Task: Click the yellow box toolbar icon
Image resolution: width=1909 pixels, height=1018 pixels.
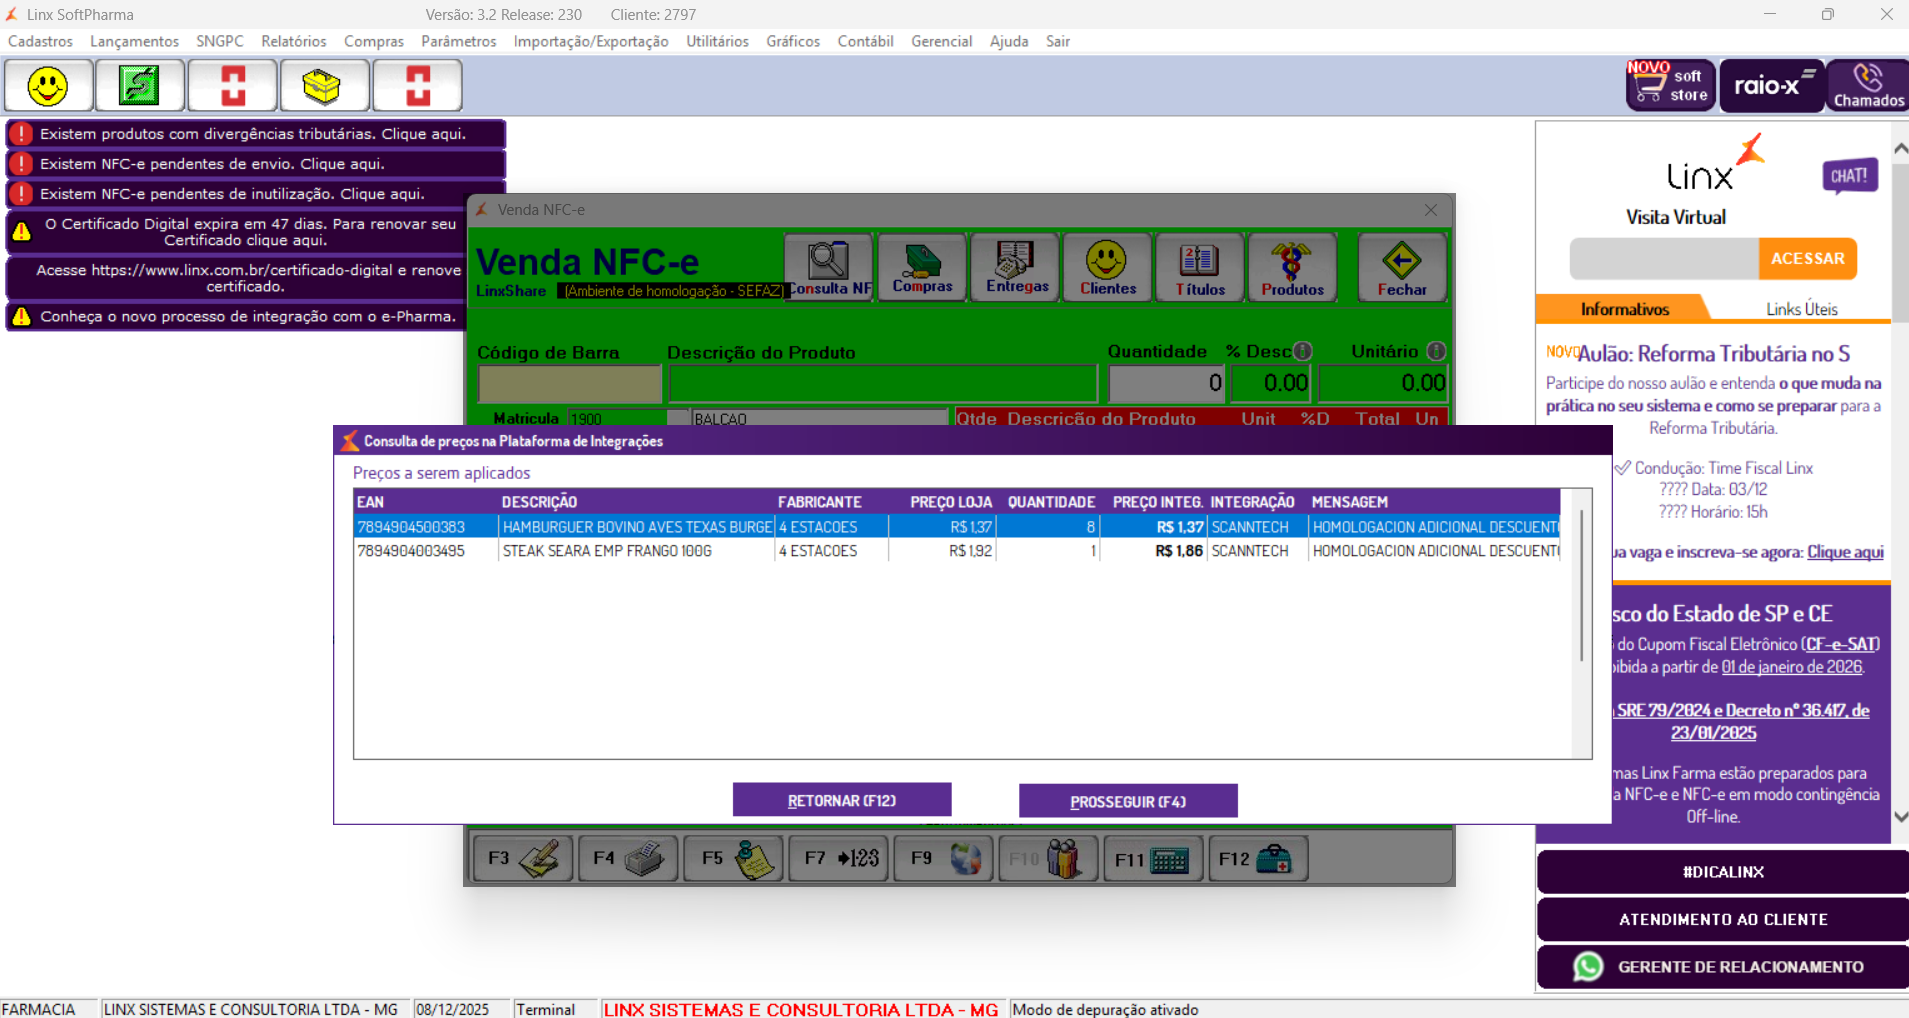Action: (x=324, y=86)
